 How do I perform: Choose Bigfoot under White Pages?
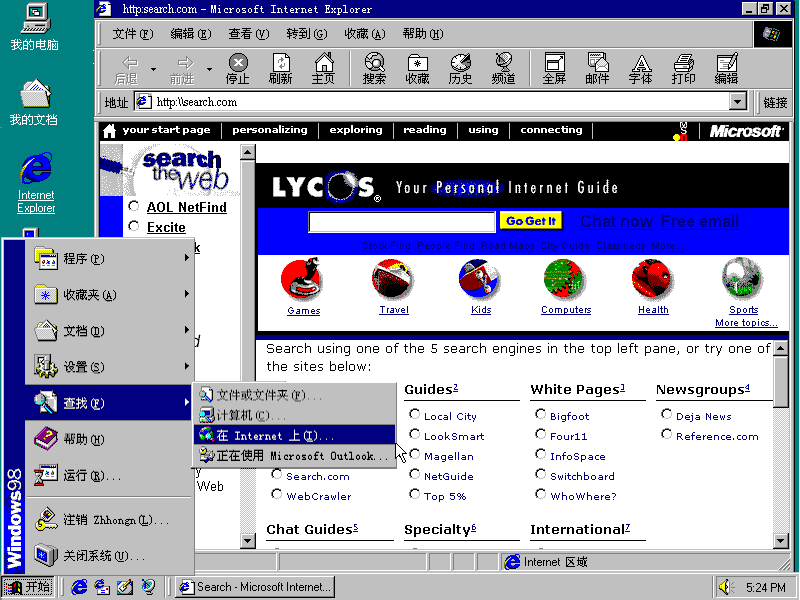pos(541,415)
